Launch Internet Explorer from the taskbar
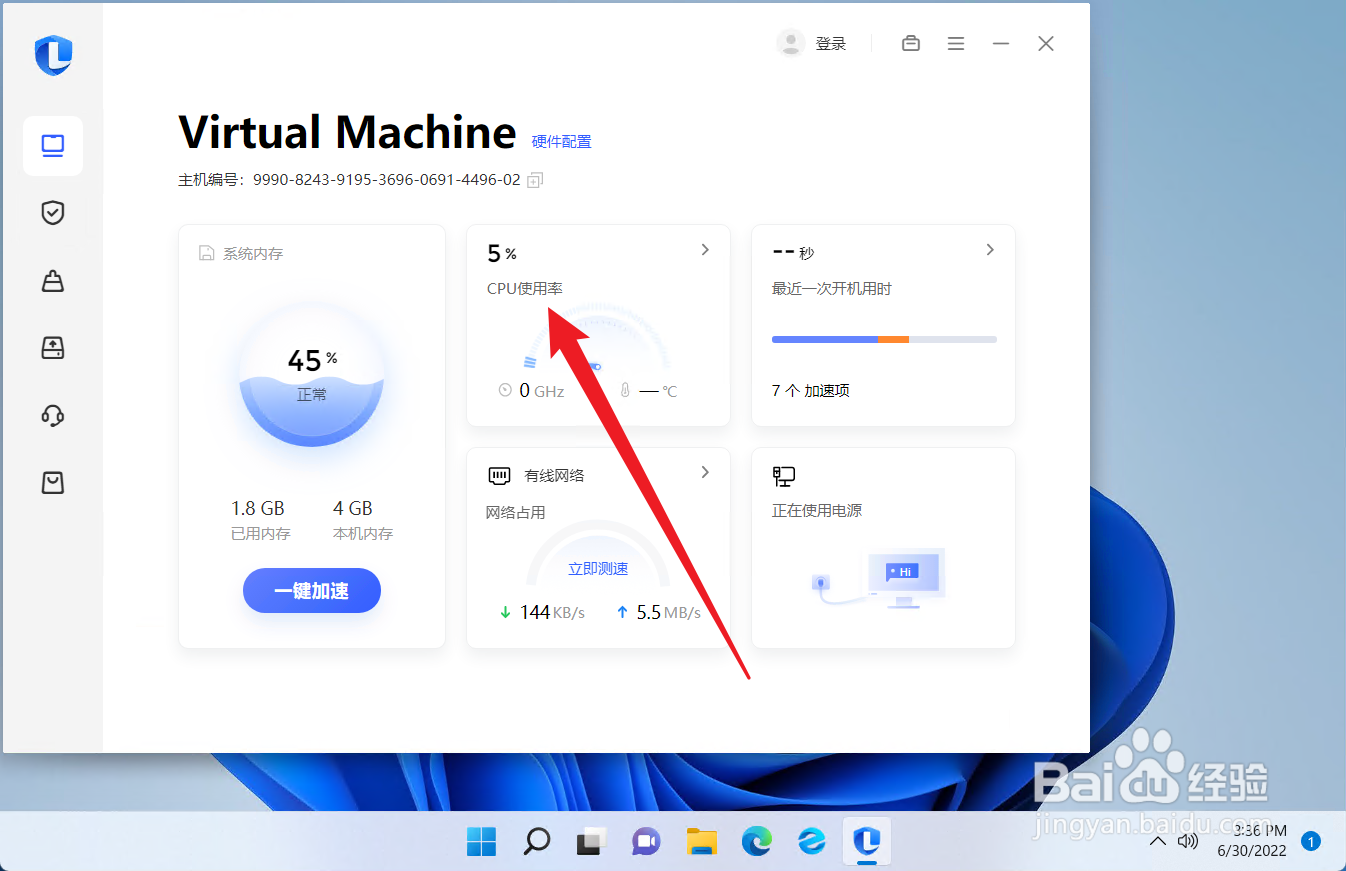Viewport: 1346px width, 871px height. (812, 842)
